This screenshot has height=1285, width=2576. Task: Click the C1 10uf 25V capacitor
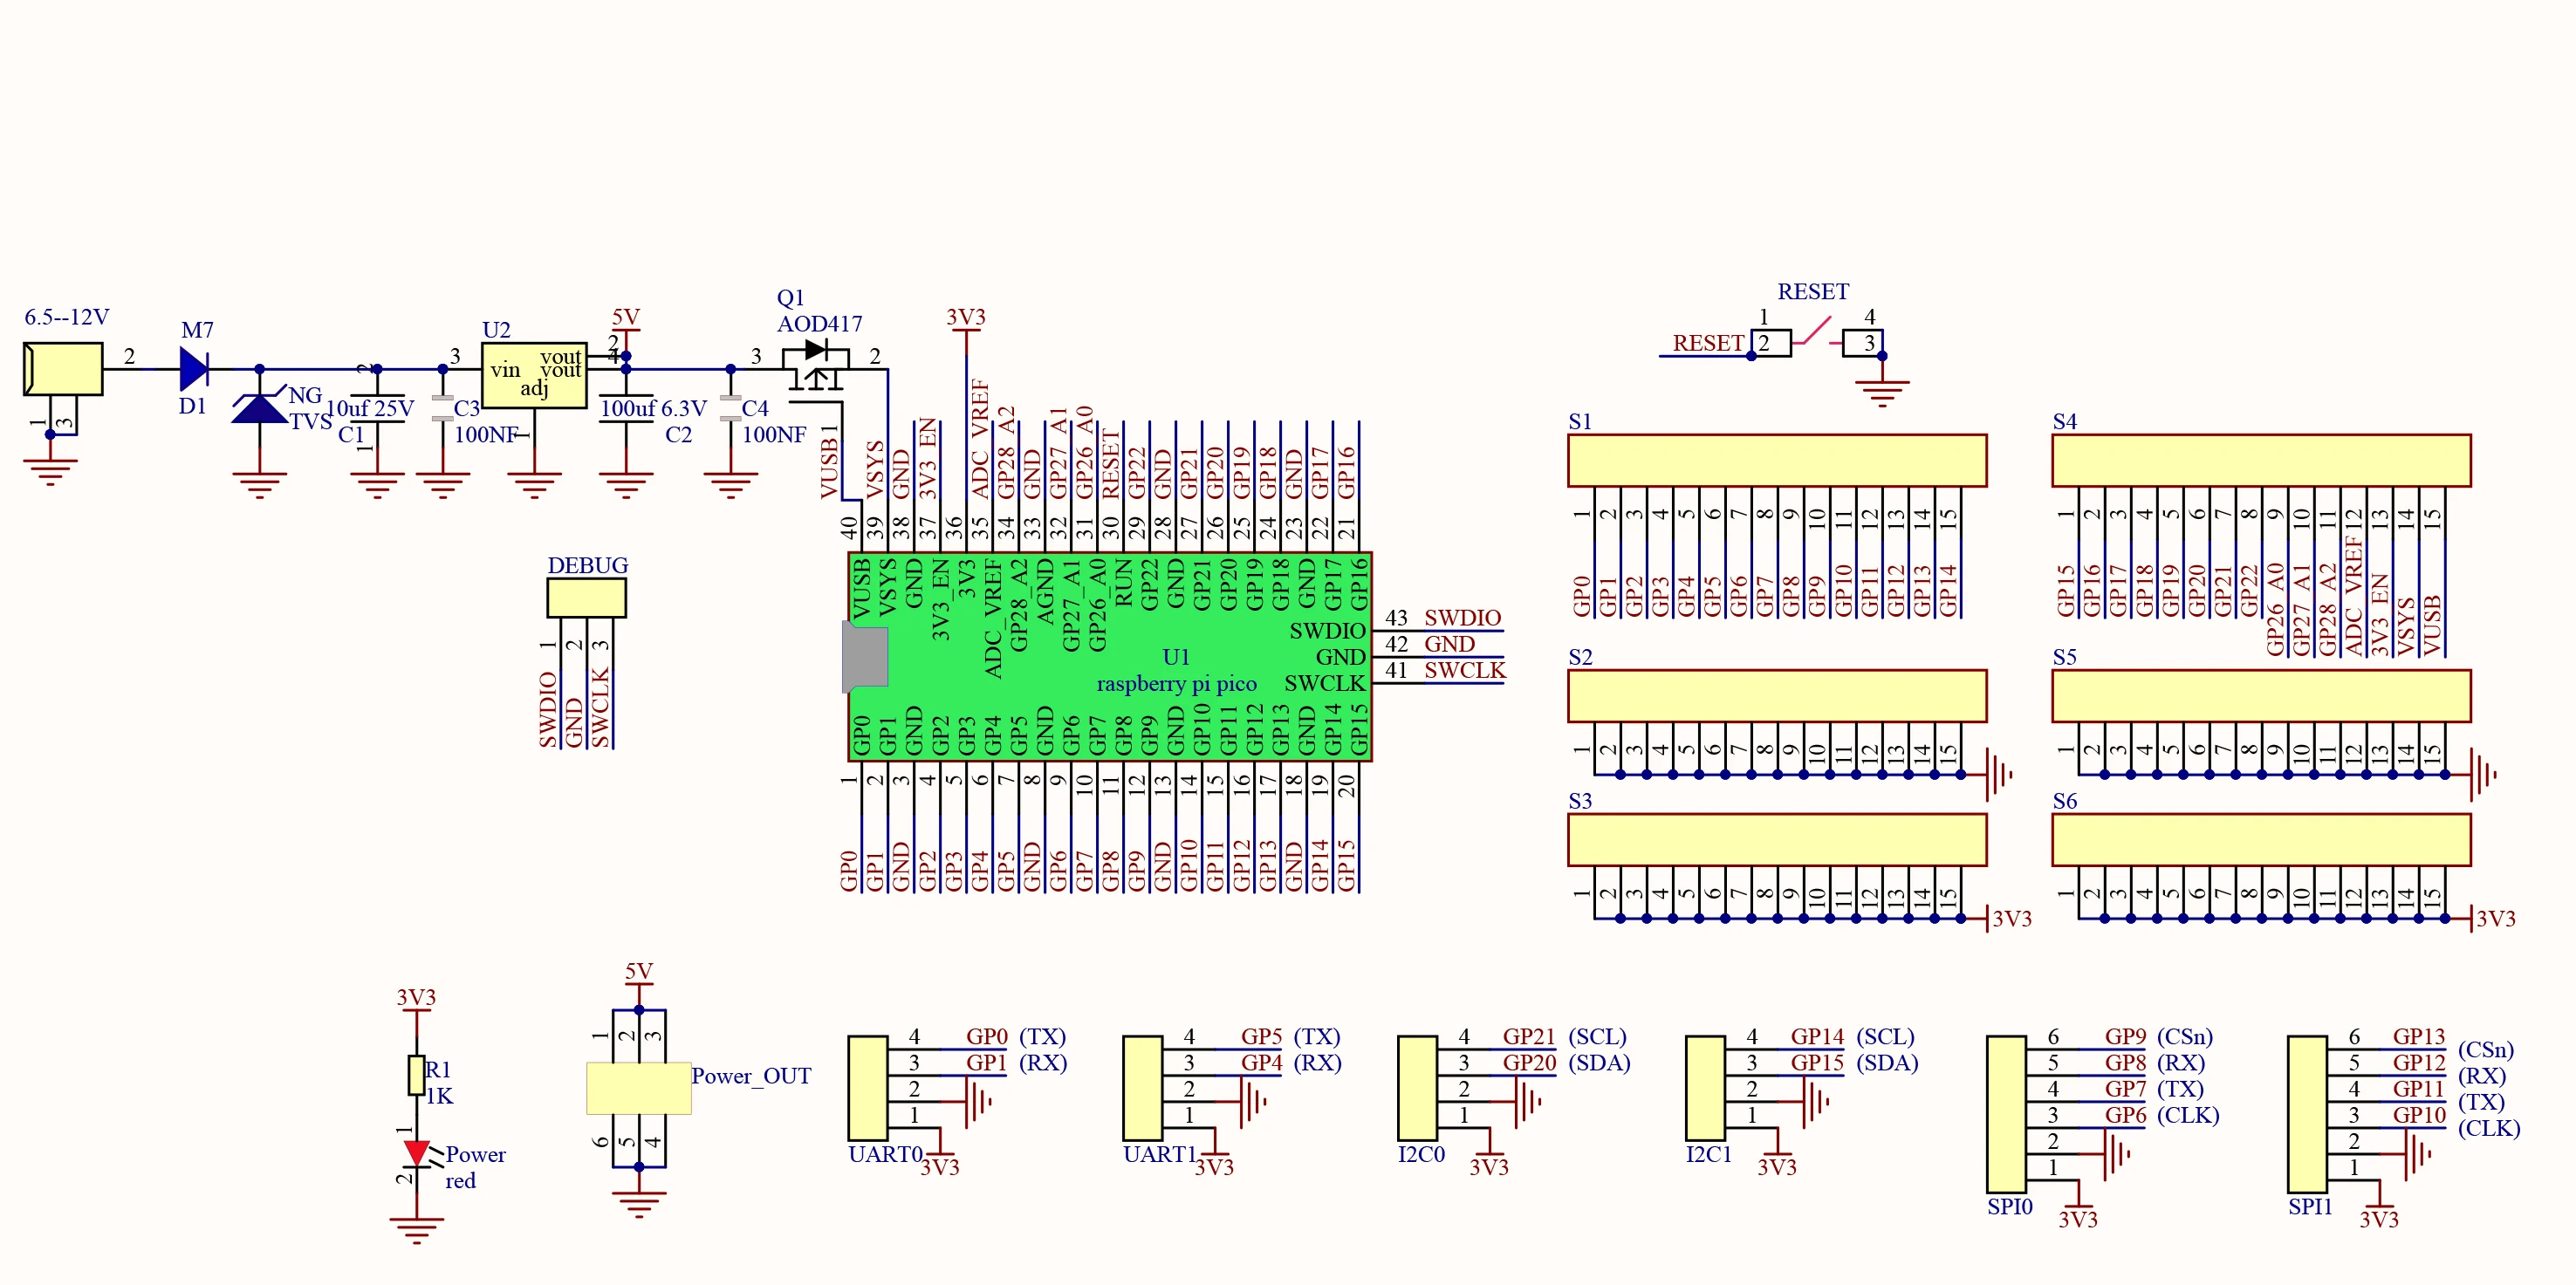[x=377, y=408]
